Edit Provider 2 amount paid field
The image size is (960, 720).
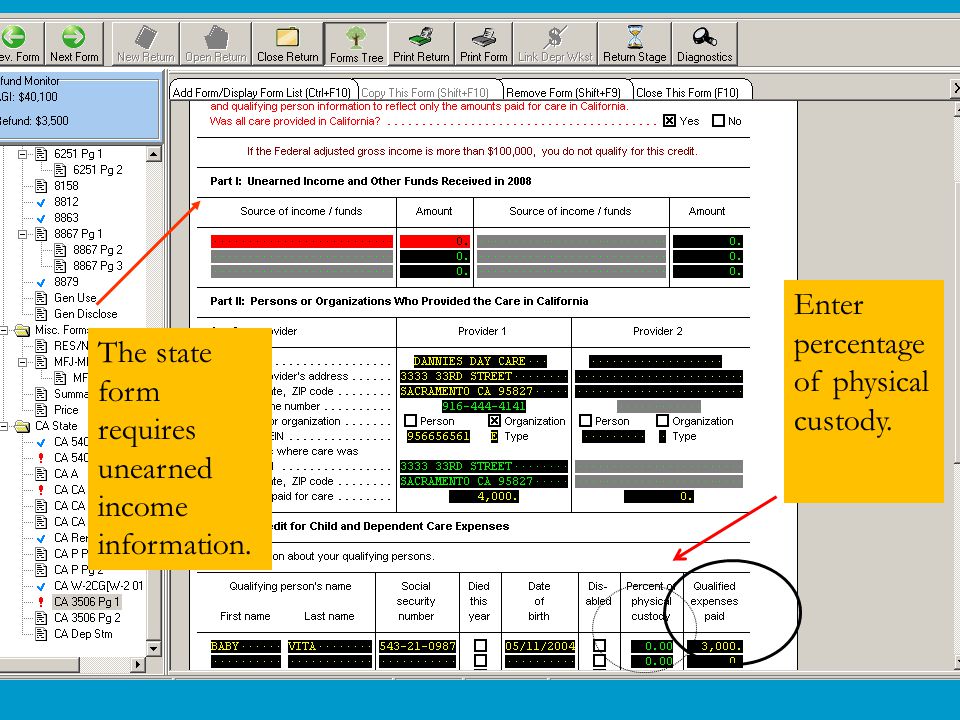[659, 497]
